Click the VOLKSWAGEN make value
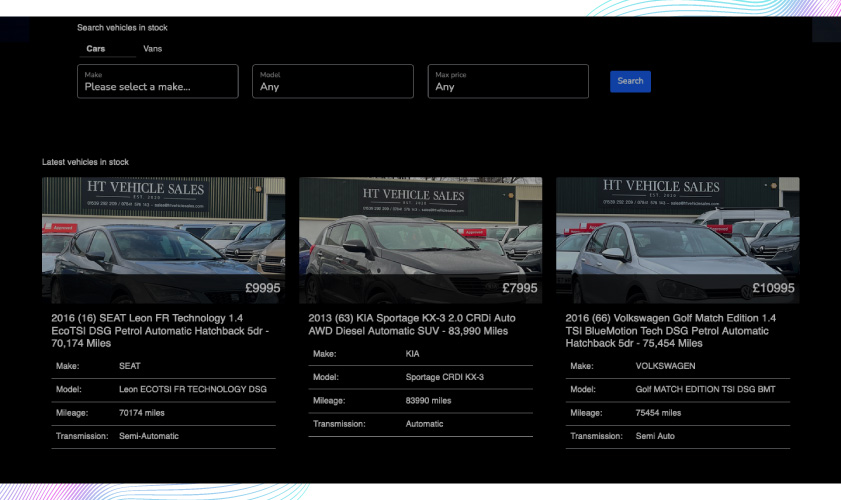Image resolution: width=841 pixels, height=500 pixels. tap(665, 366)
